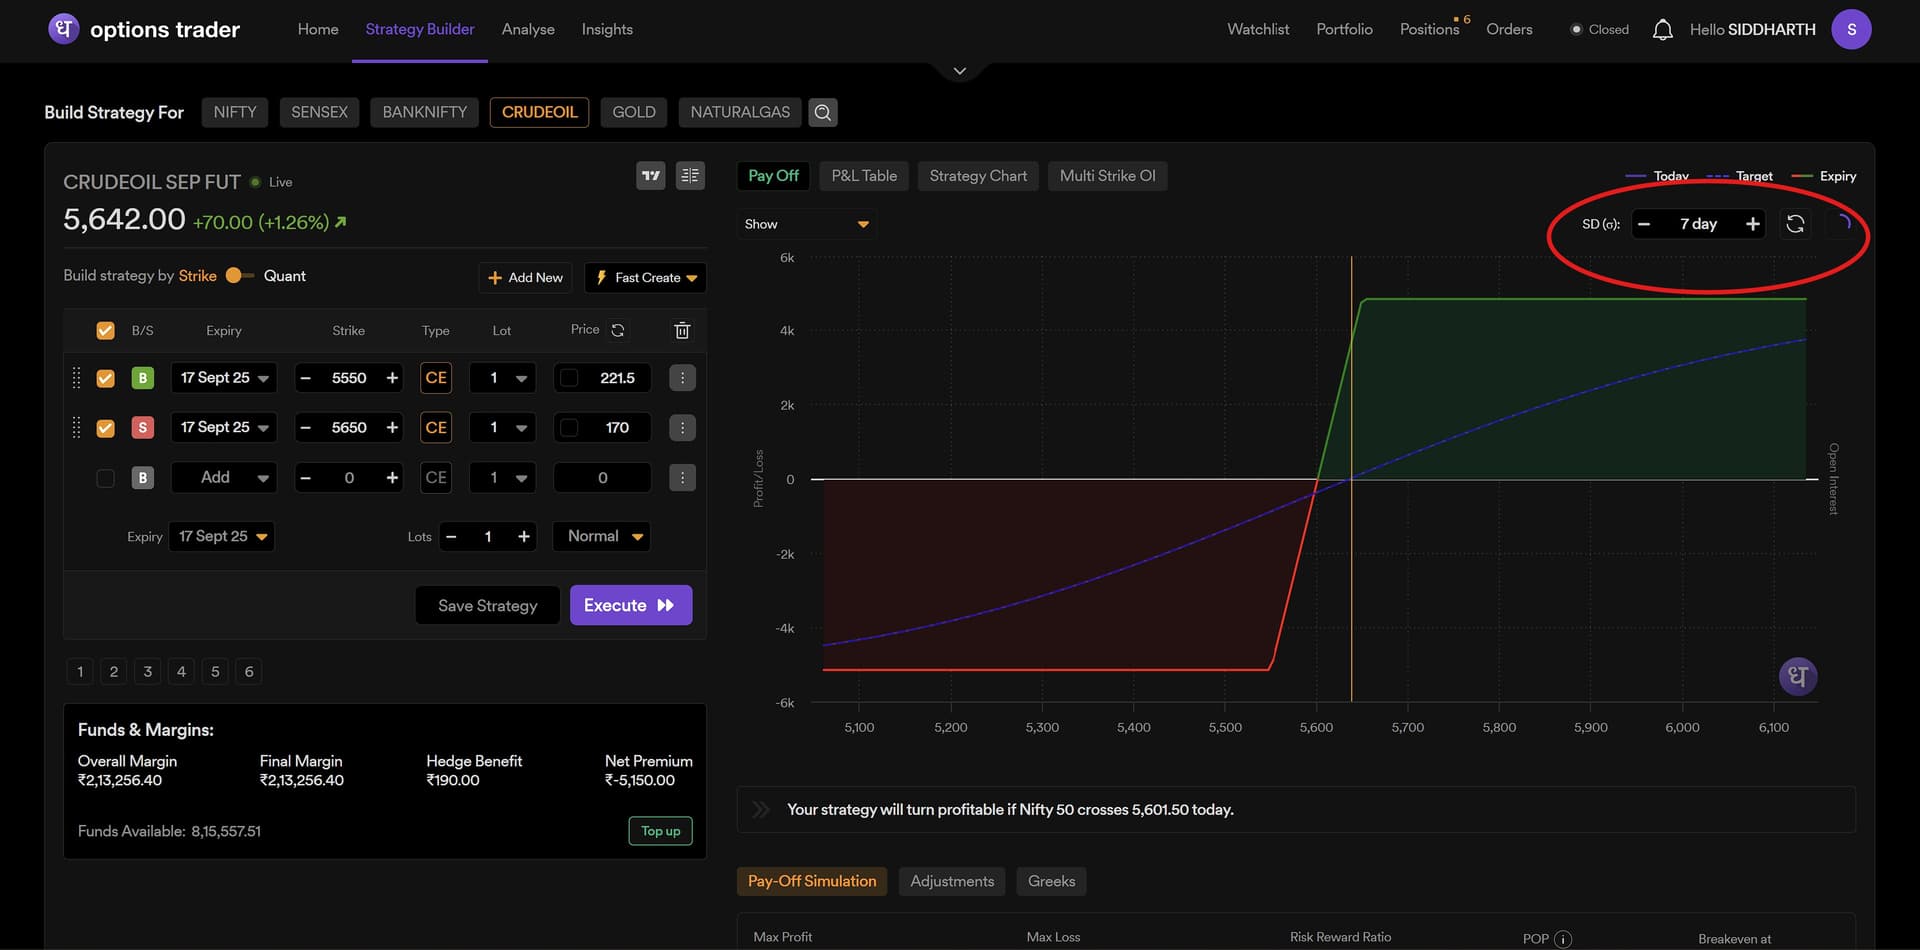Image resolution: width=1920 pixels, height=950 pixels.
Task: Click the trash icon to delete legs
Action: point(682,331)
